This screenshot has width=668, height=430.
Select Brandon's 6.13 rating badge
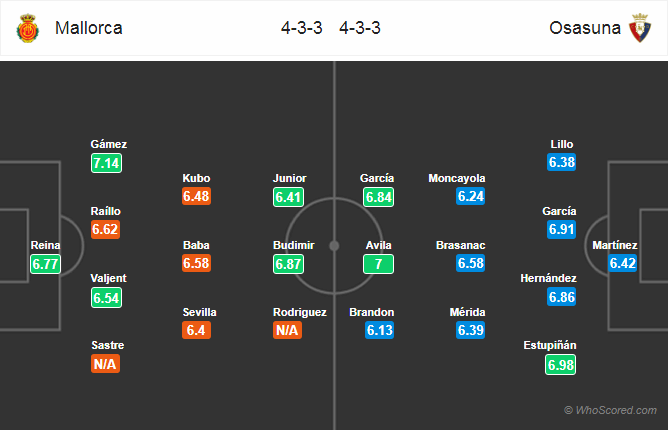[380, 330]
